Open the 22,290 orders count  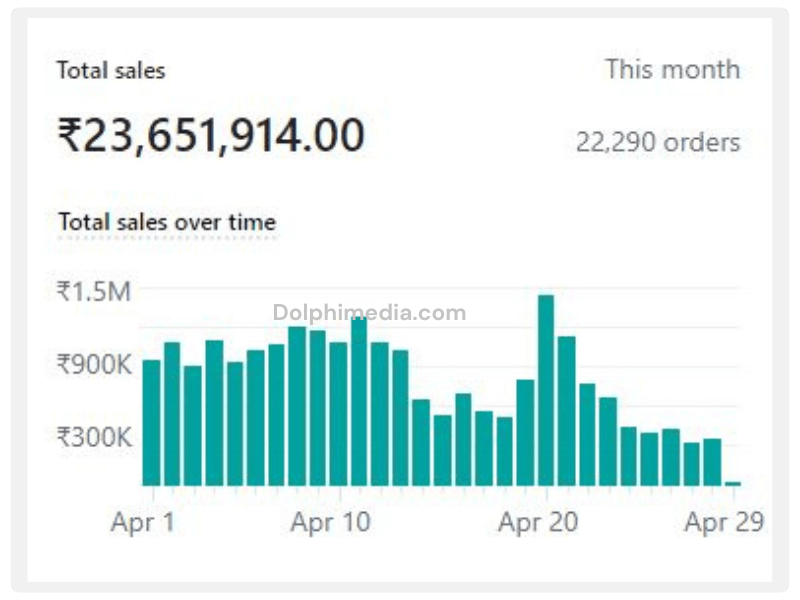pyautogui.click(x=658, y=142)
